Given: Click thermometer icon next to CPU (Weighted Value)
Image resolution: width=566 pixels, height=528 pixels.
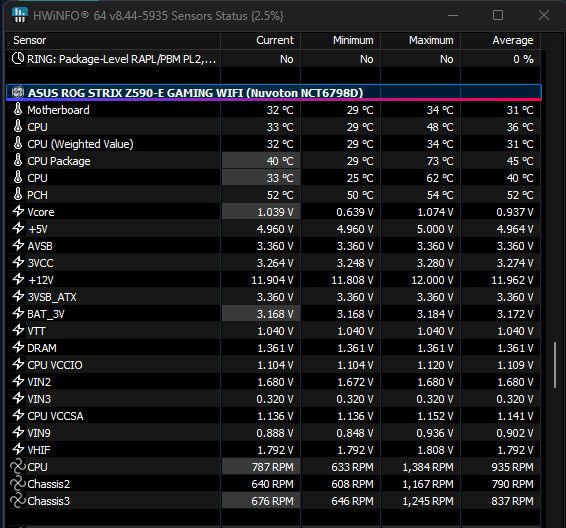Looking at the screenshot, I should coord(18,144).
